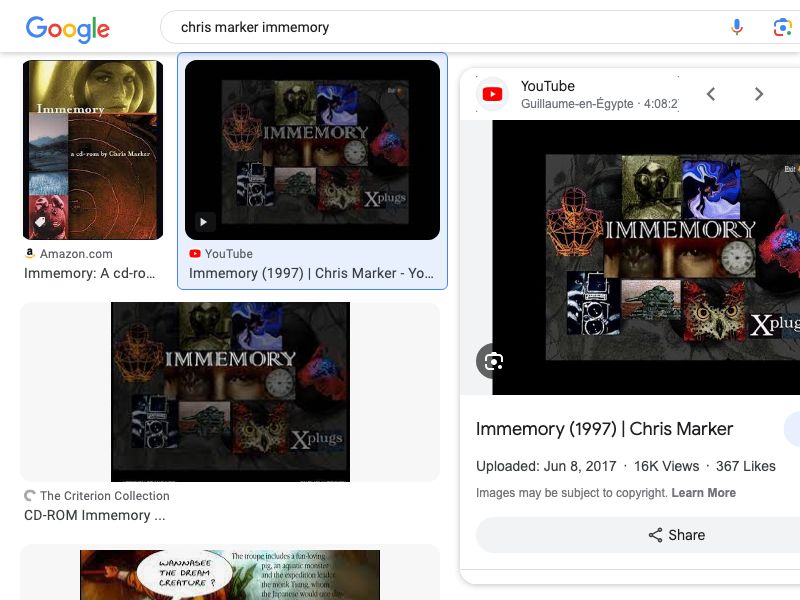The width and height of the screenshot is (800, 600).
Task: Open Google Lens search by image
Action: [x=782, y=27]
